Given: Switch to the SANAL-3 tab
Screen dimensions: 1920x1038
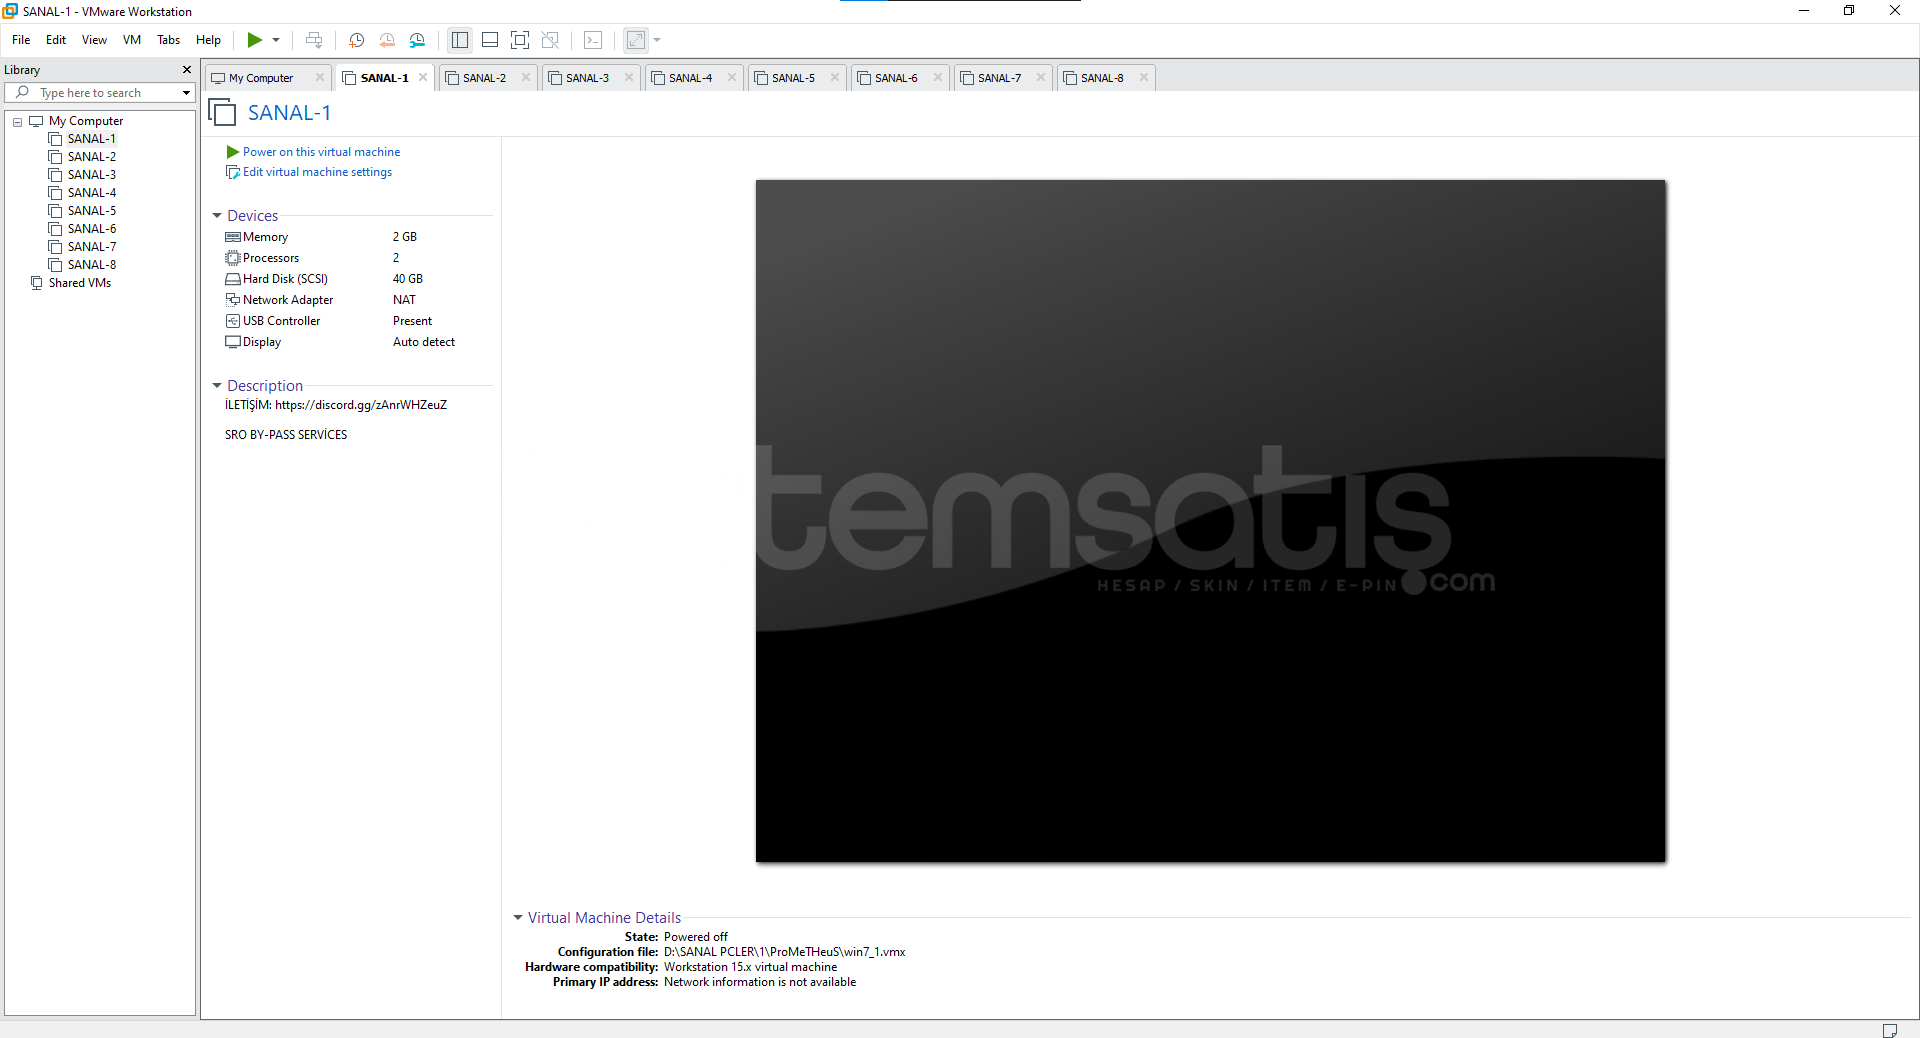Looking at the screenshot, I should (587, 78).
